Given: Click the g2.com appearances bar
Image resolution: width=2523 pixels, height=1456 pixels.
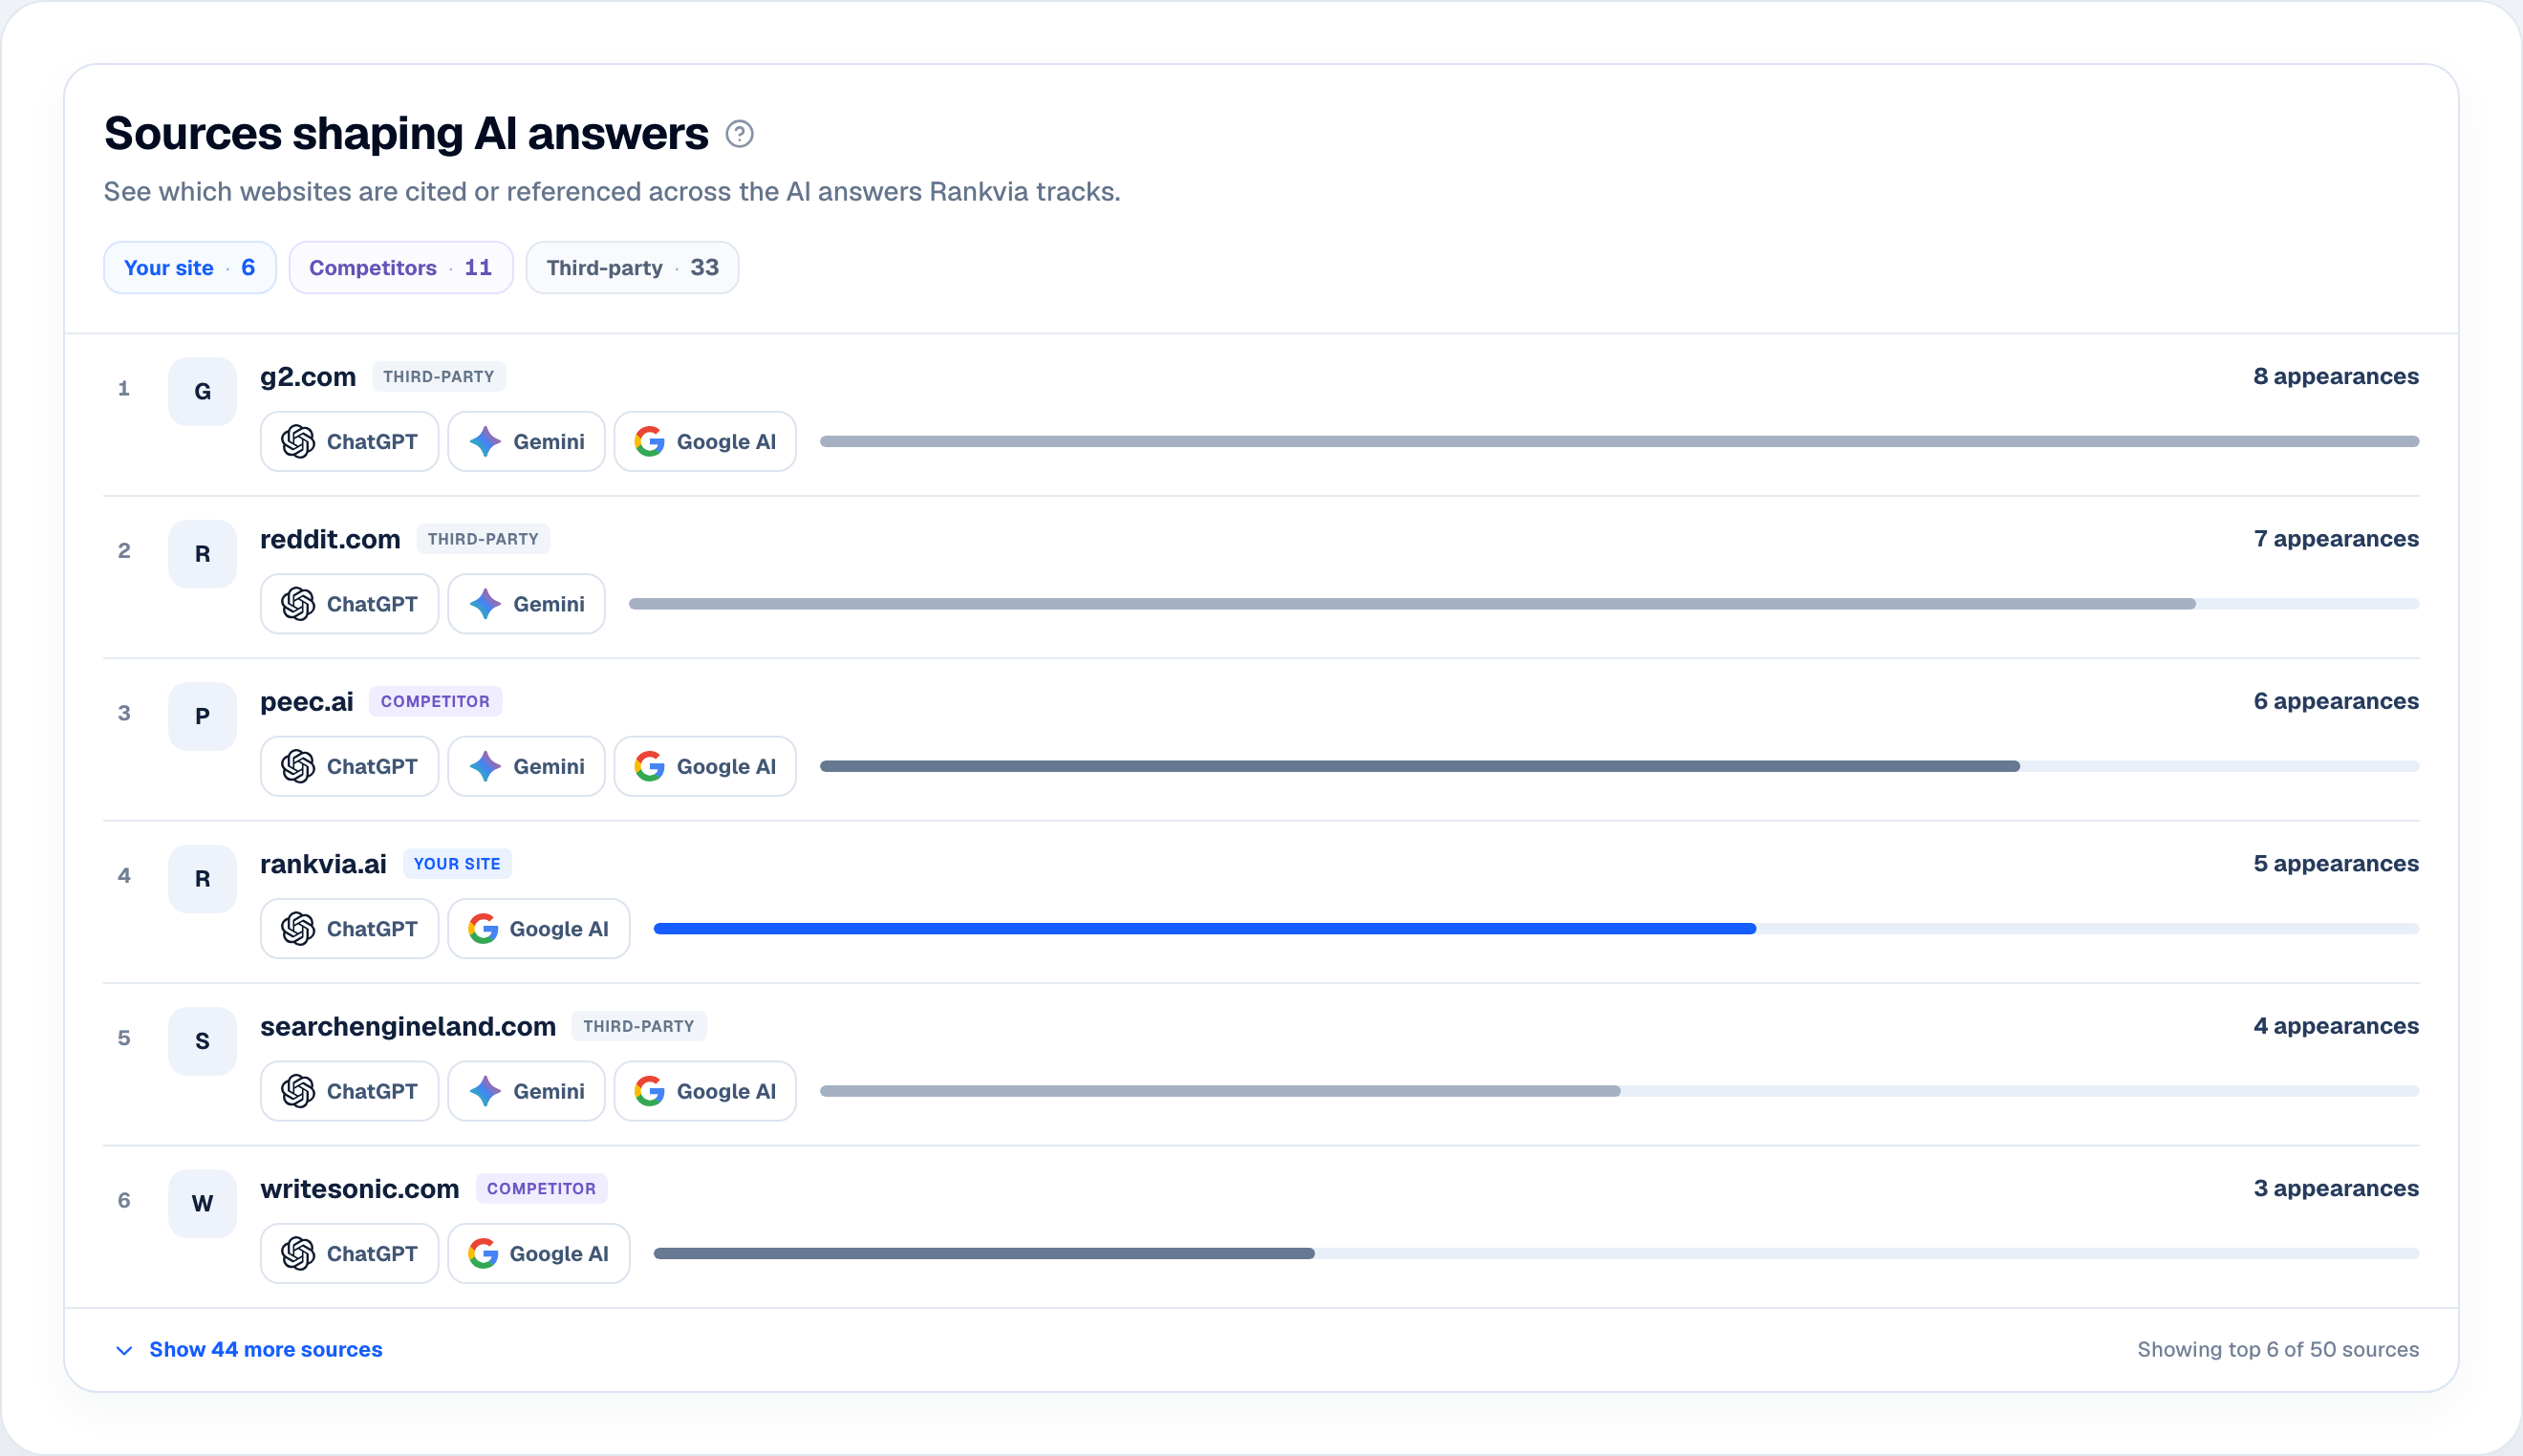Looking at the screenshot, I should (x=1619, y=442).
